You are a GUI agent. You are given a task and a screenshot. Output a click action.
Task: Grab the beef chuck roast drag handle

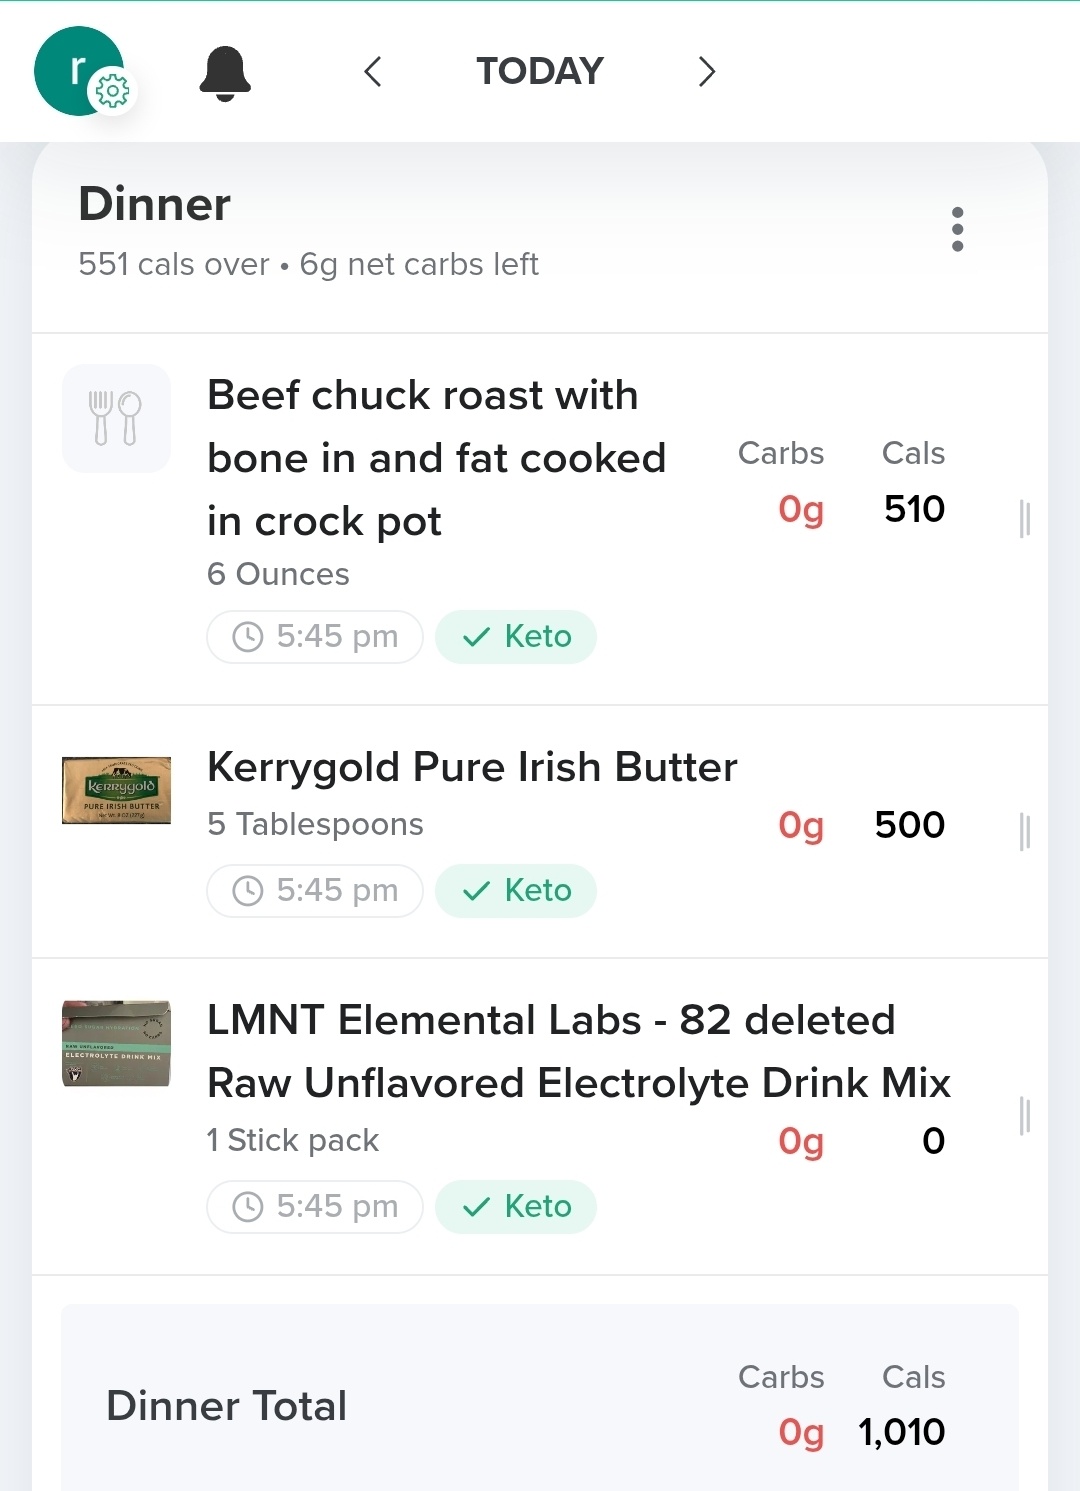[x=1024, y=519]
